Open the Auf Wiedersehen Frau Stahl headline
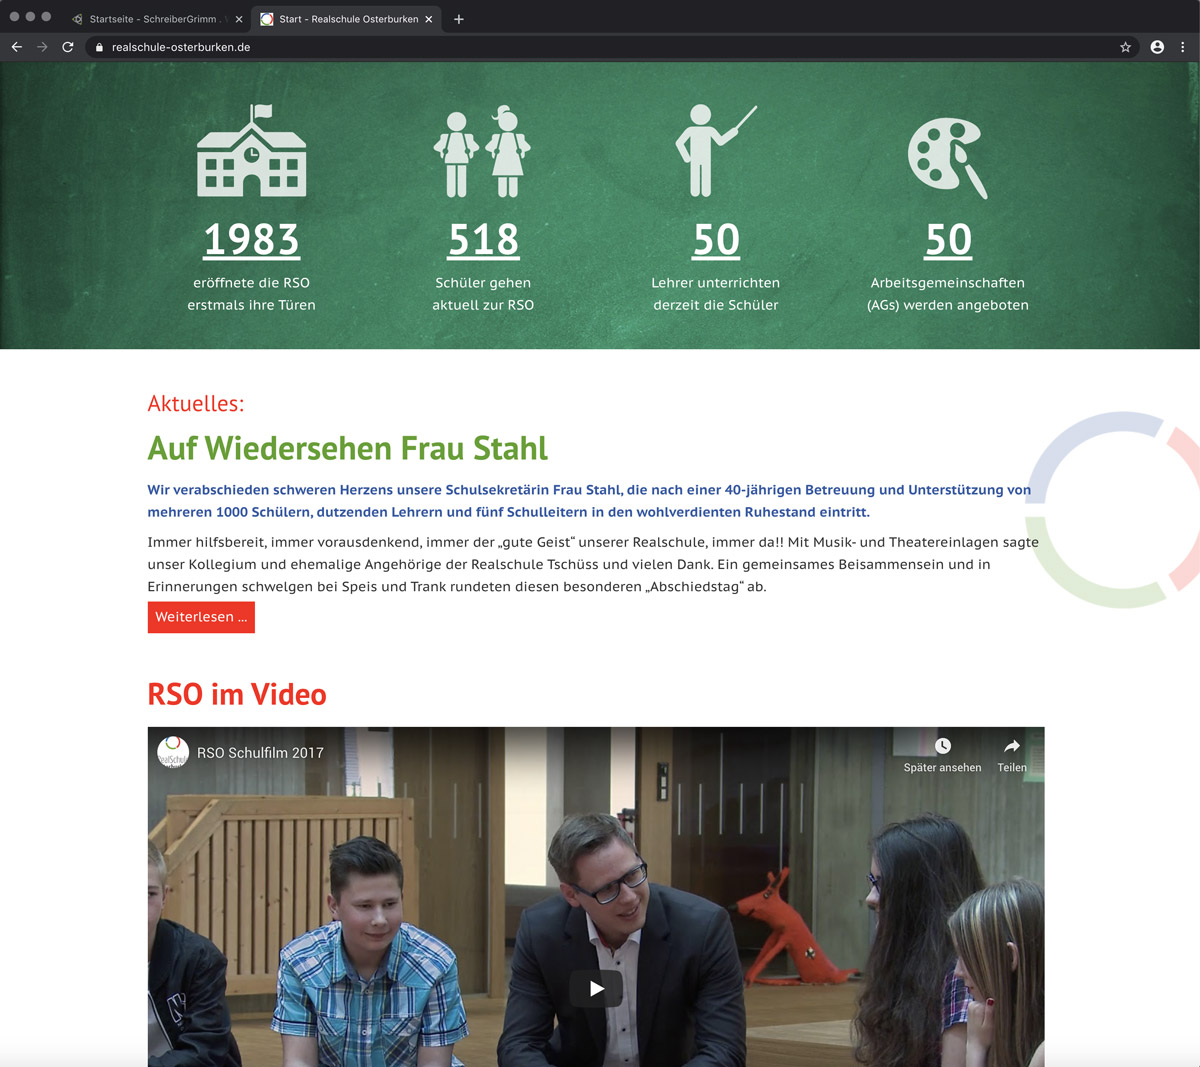Image resolution: width=1200 pixels, height=1067 pixels. click(x=347, y=448)
